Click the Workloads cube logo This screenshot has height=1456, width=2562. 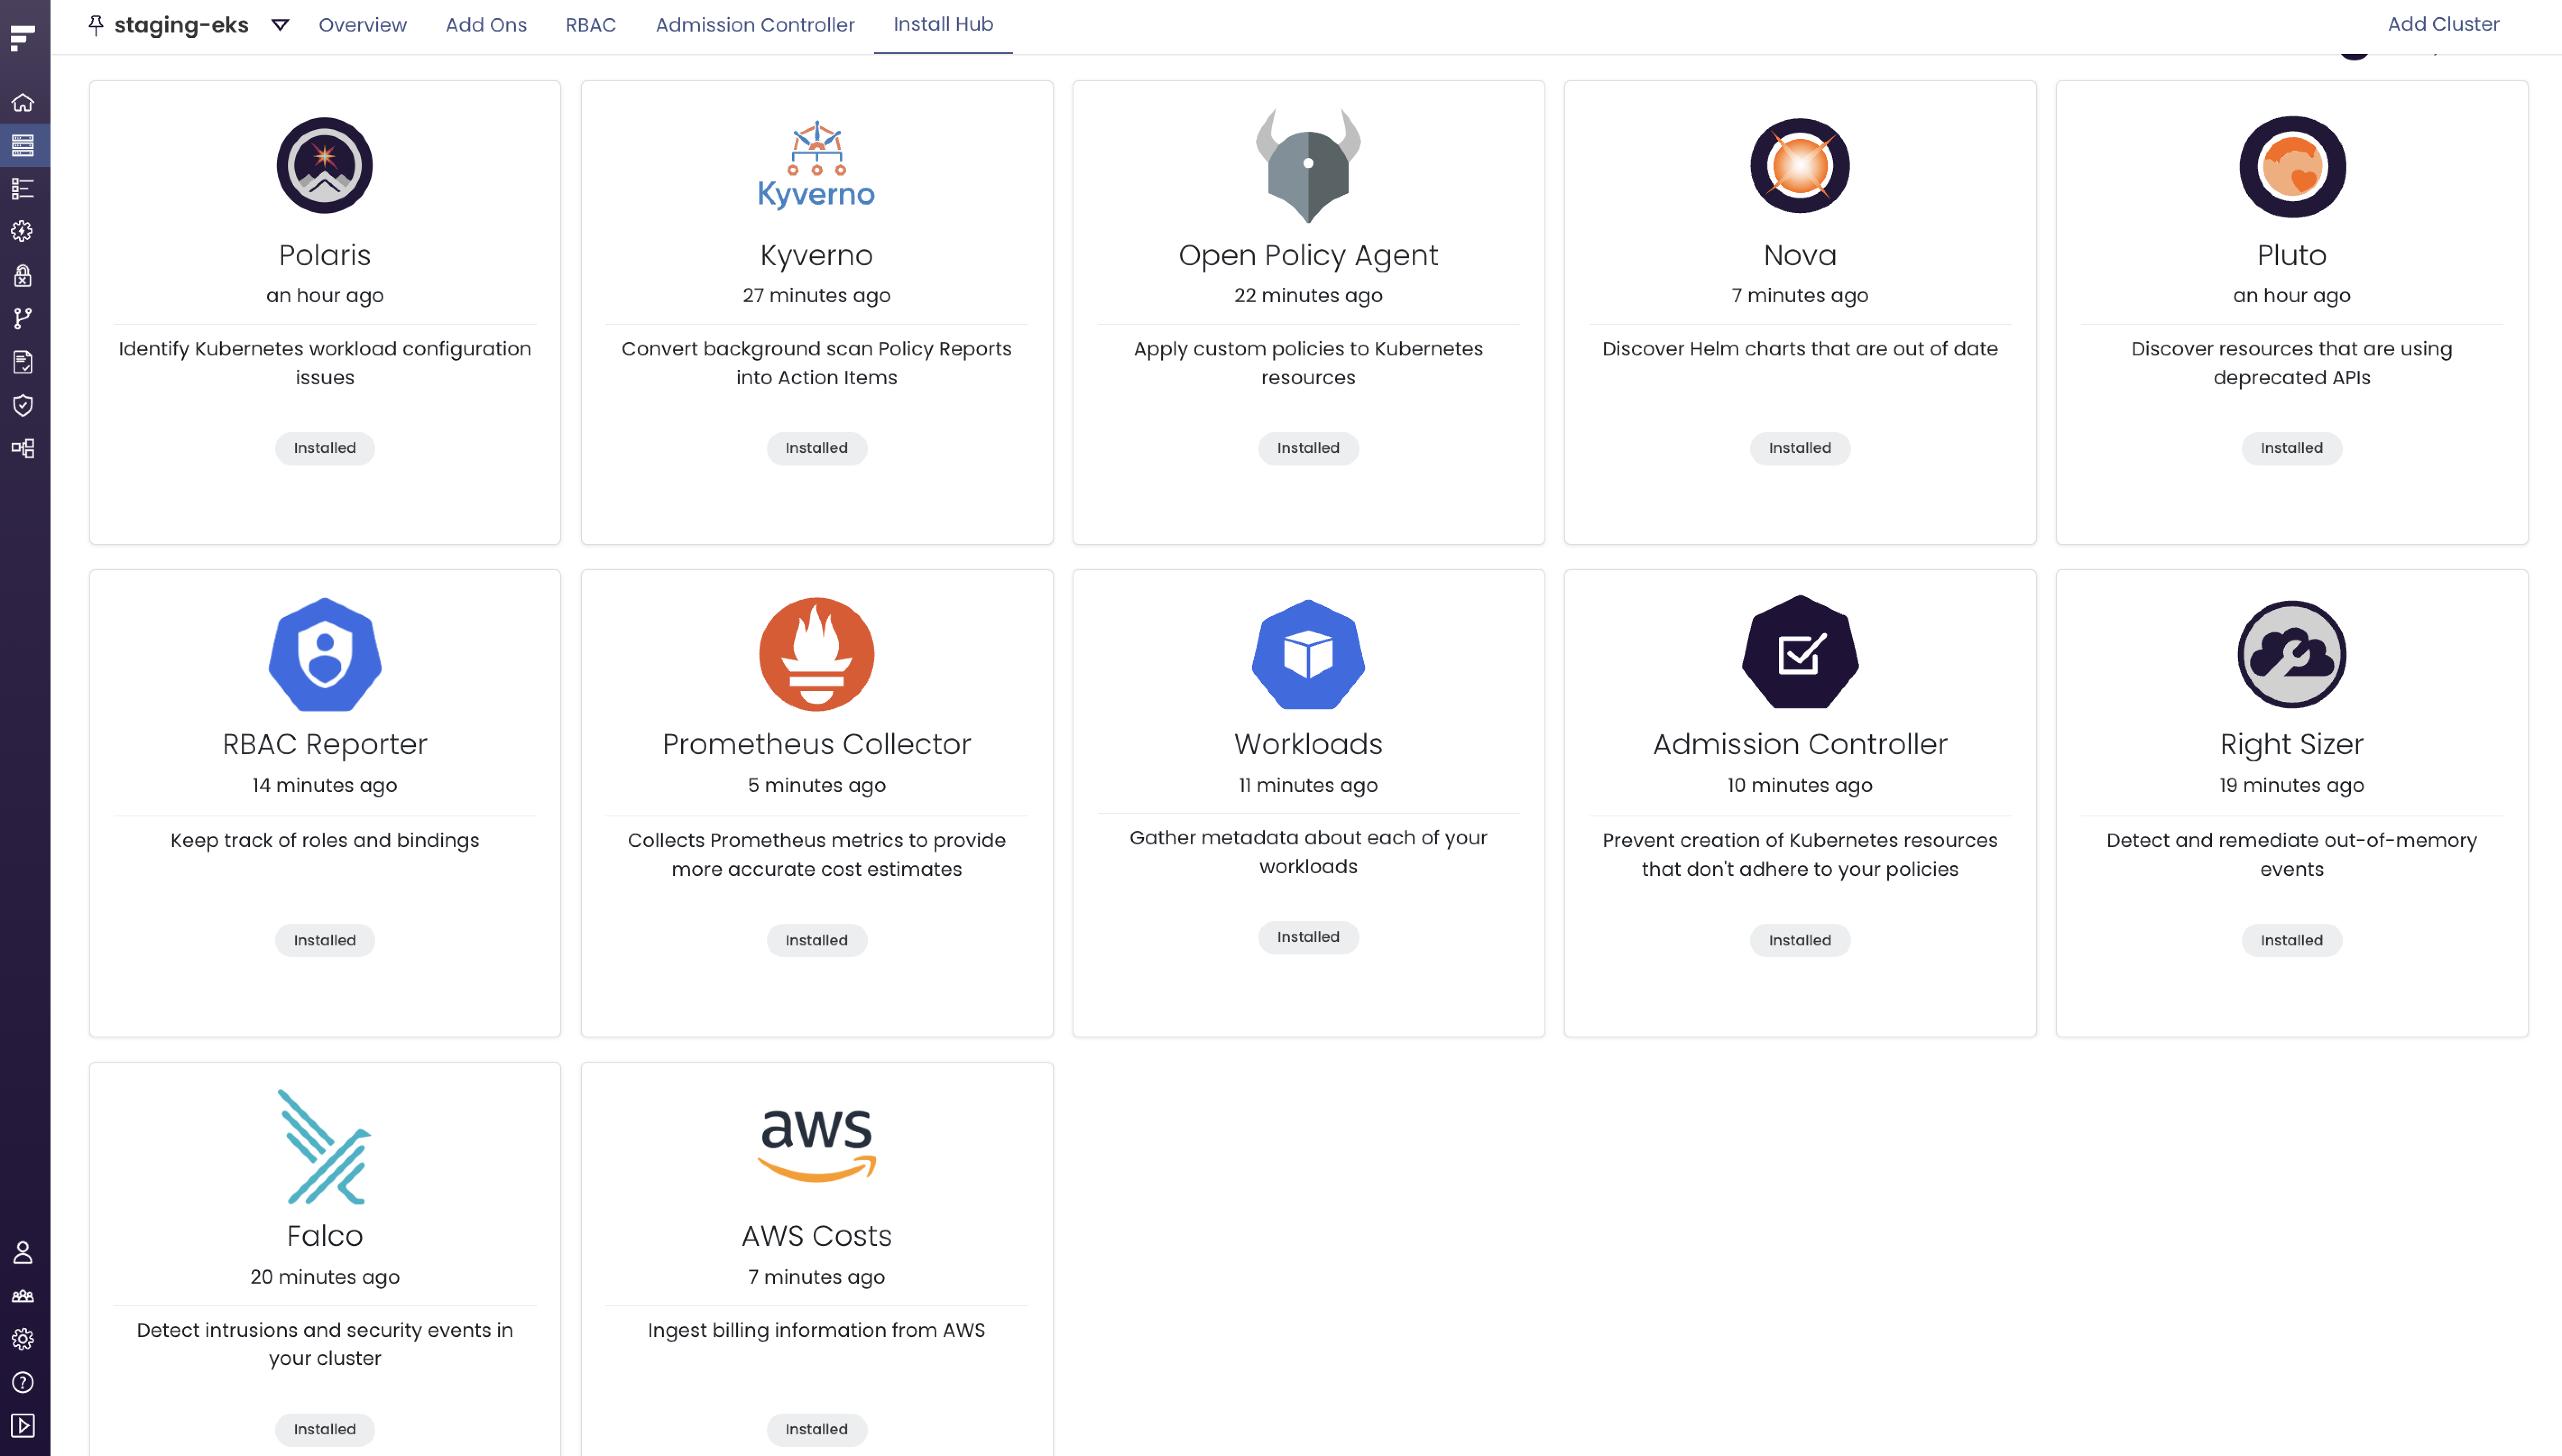(x=1308, y=654)
